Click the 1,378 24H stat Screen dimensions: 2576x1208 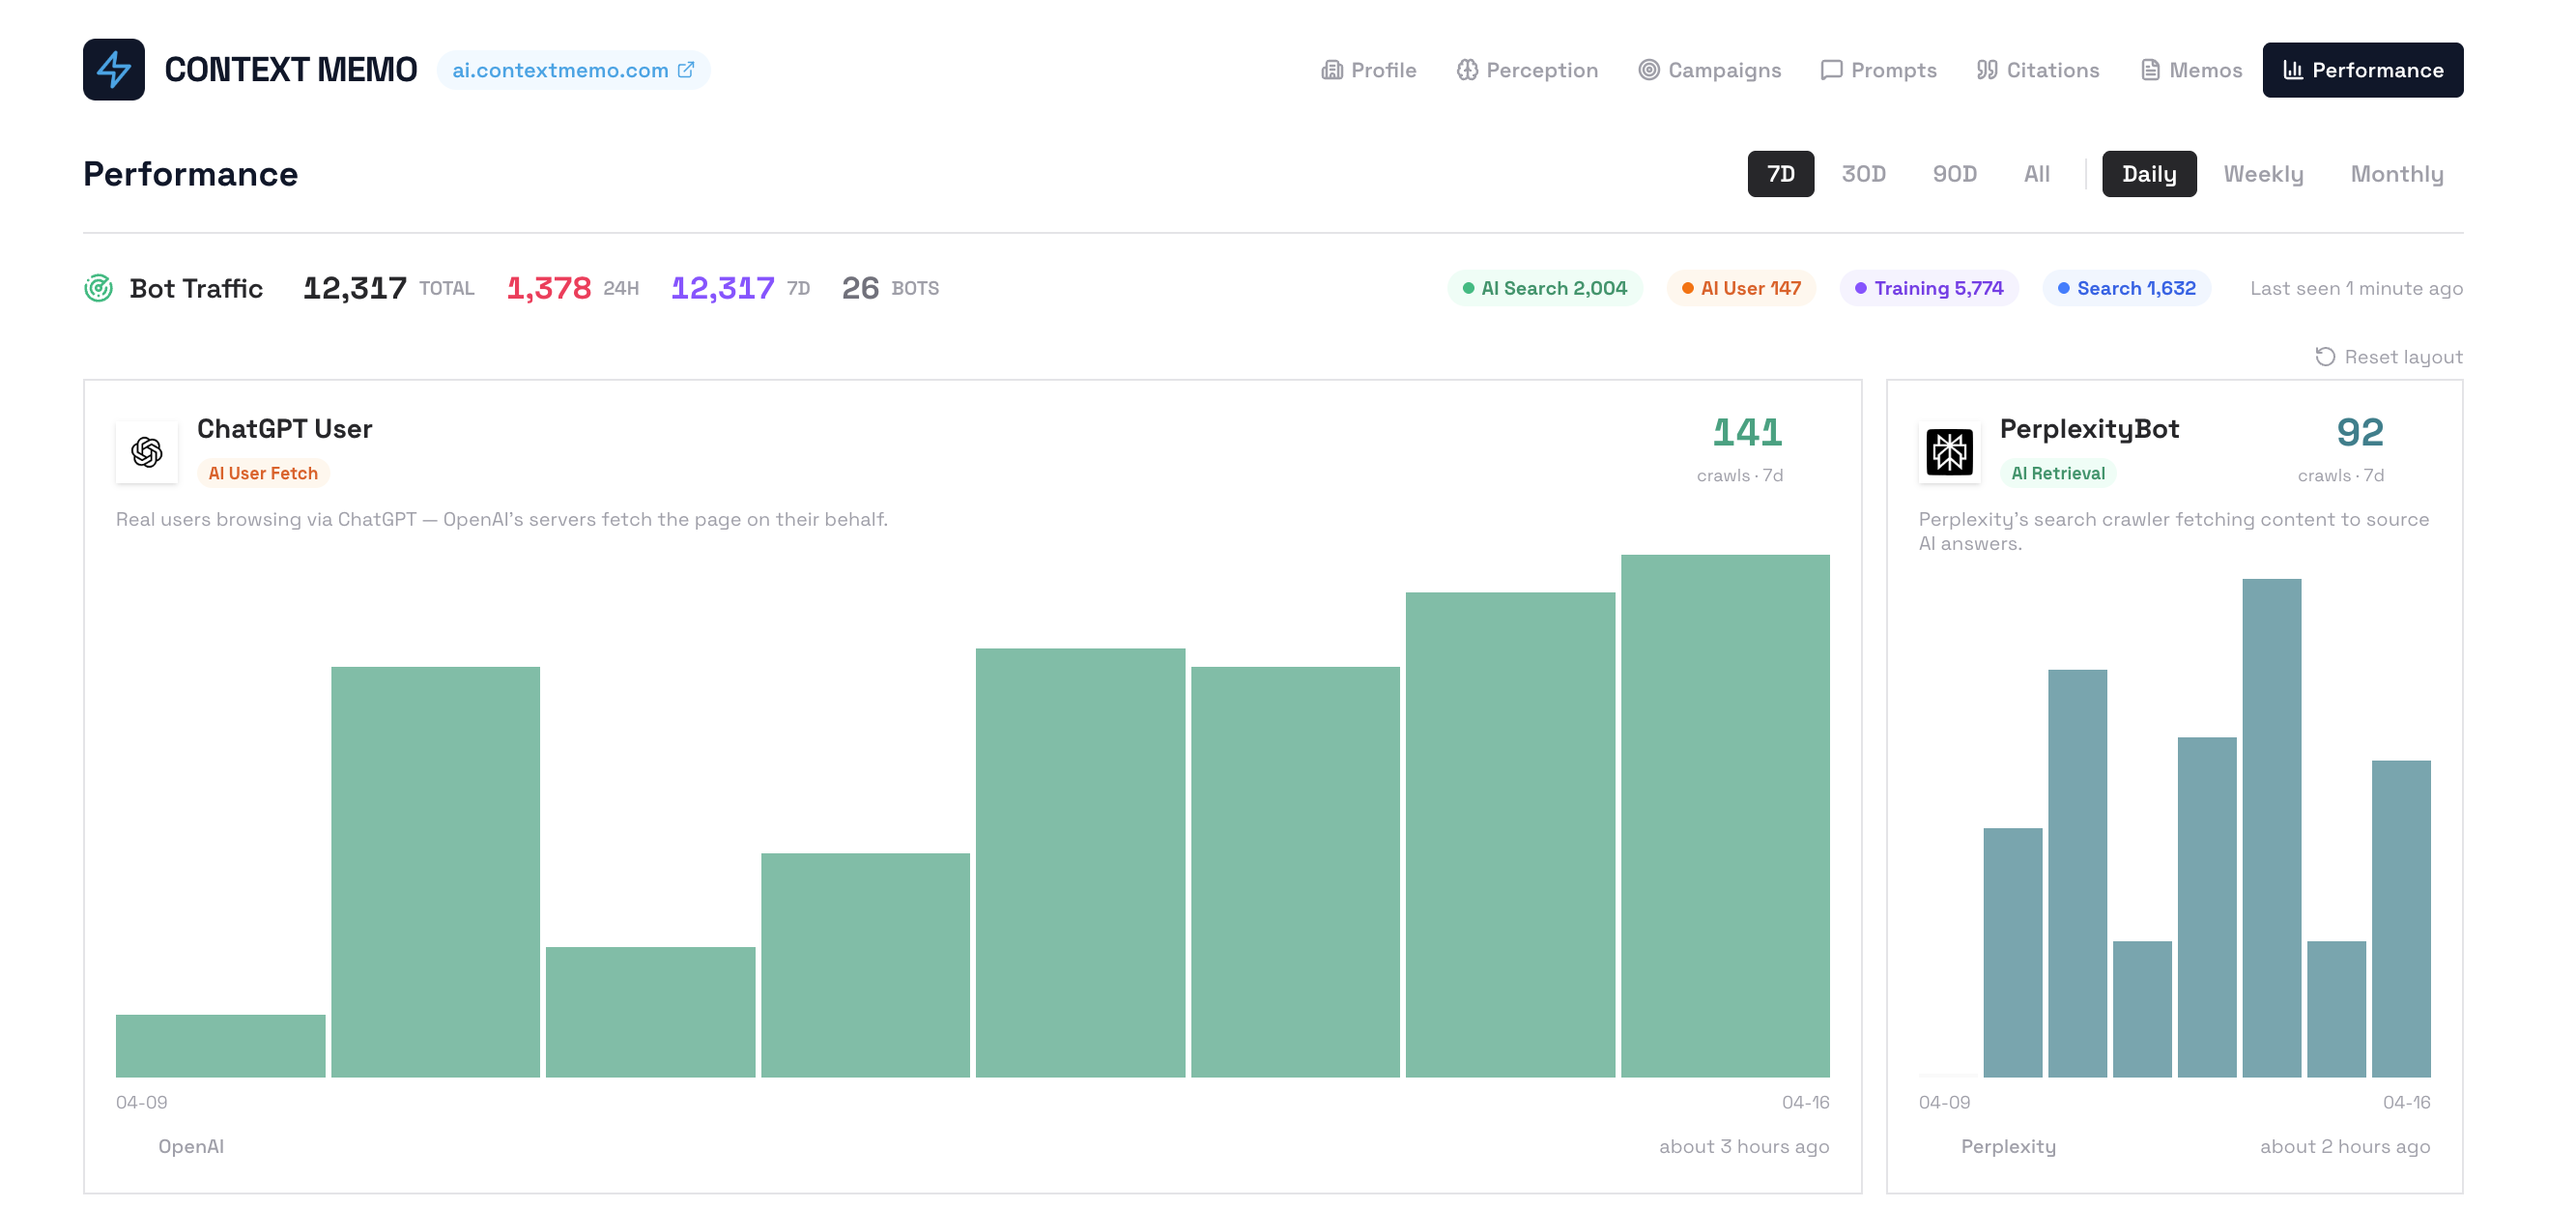tap(572, 288)
